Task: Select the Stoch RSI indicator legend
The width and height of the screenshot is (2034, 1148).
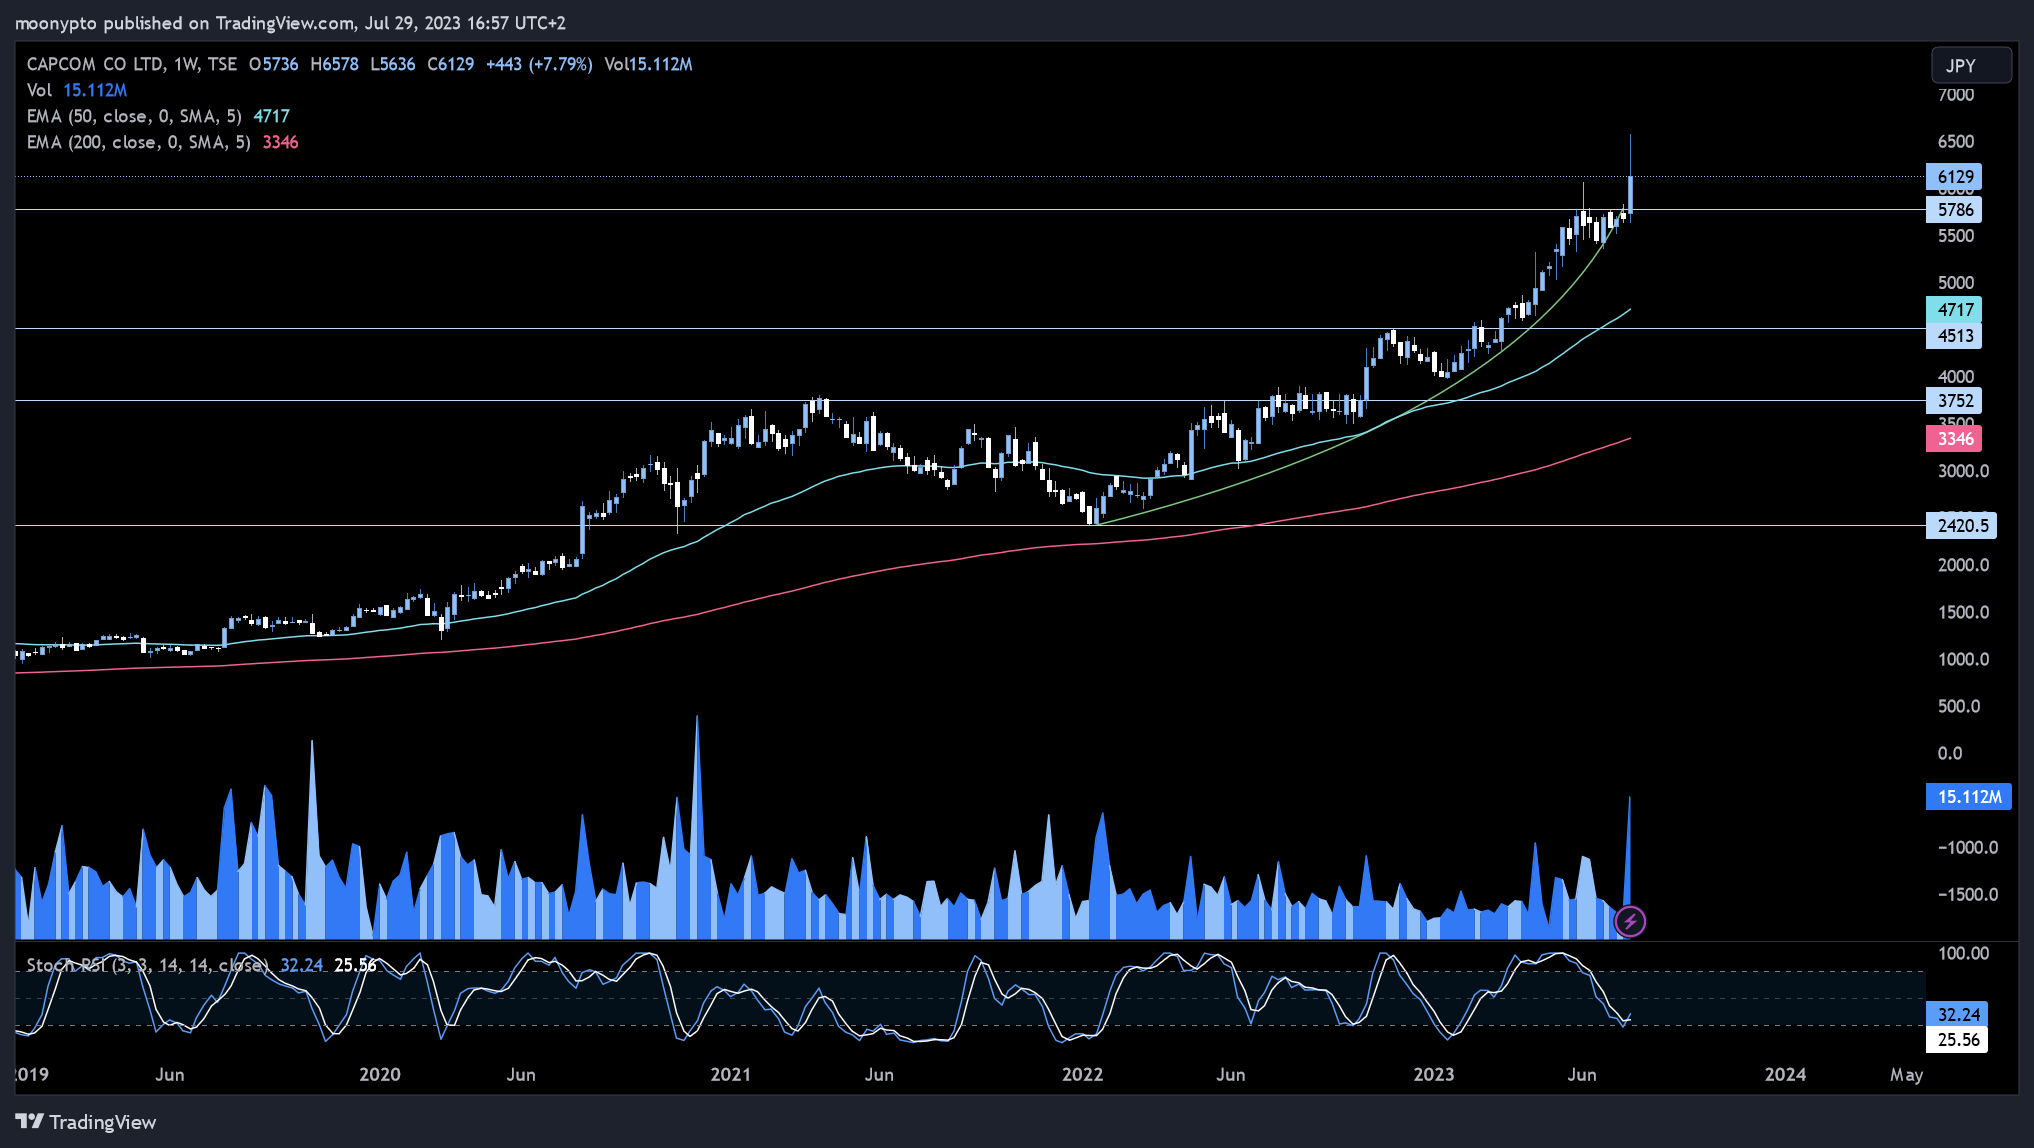Action: coord(147,965)
